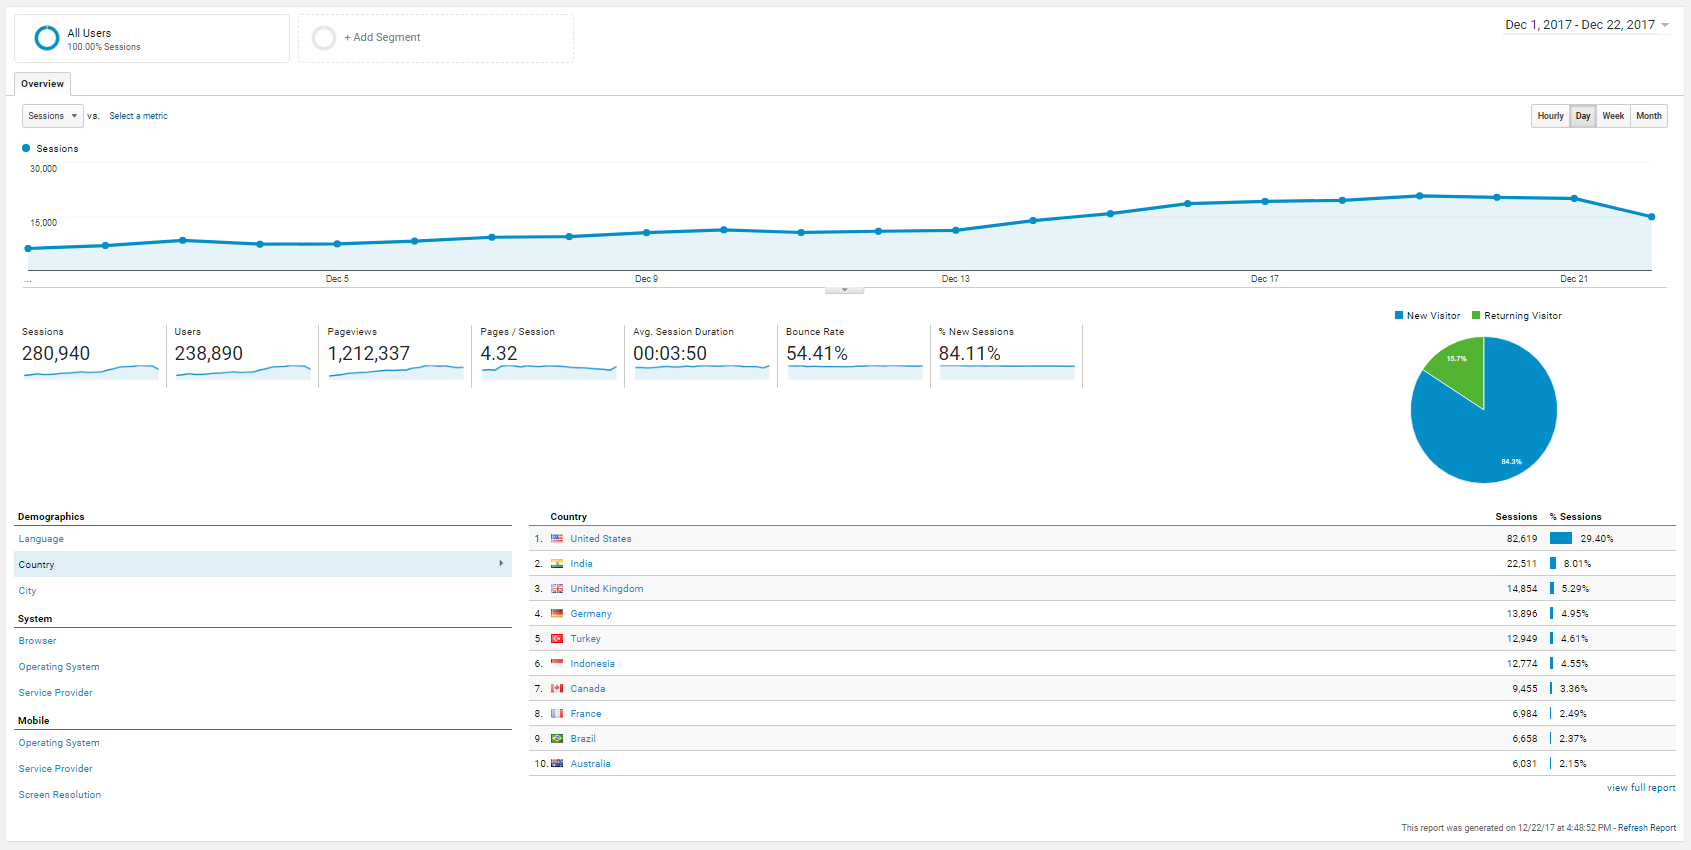Image resolution: width=1691 pixels, height=850 pixels.
Task: Select Language under Demographics
Action: [x=41, y=539]
